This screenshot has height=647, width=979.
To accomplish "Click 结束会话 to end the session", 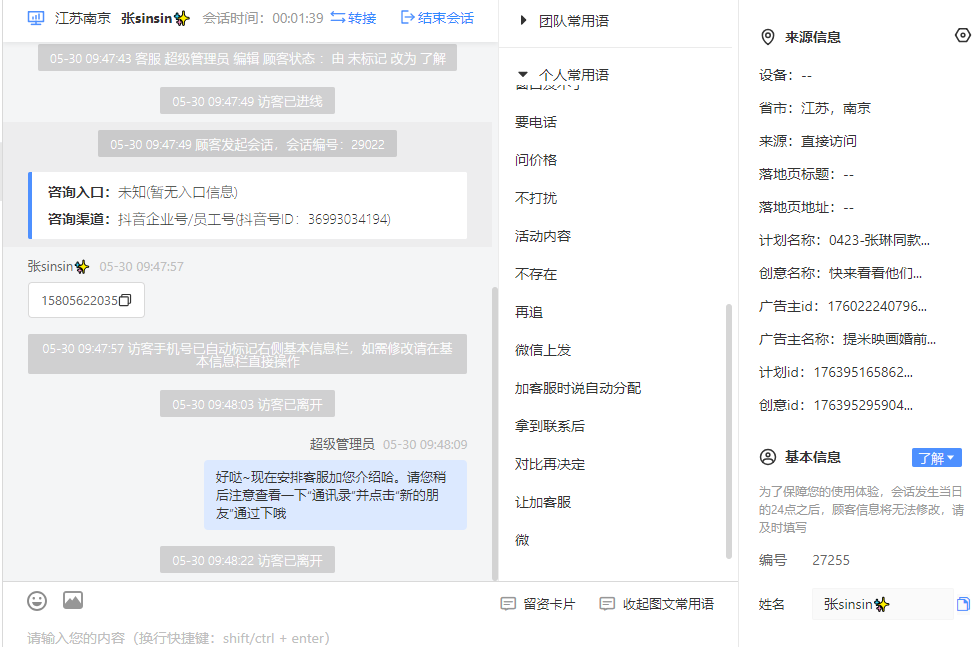I will [446, 18].
